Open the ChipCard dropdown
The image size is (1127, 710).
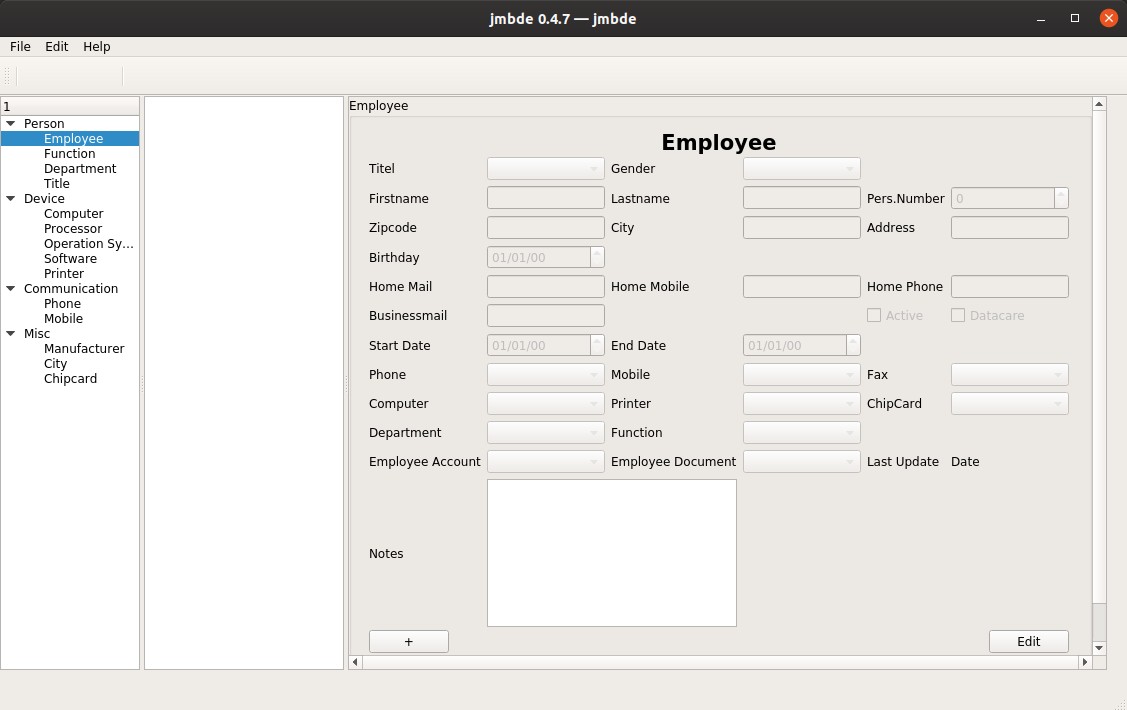point(1009,404)
